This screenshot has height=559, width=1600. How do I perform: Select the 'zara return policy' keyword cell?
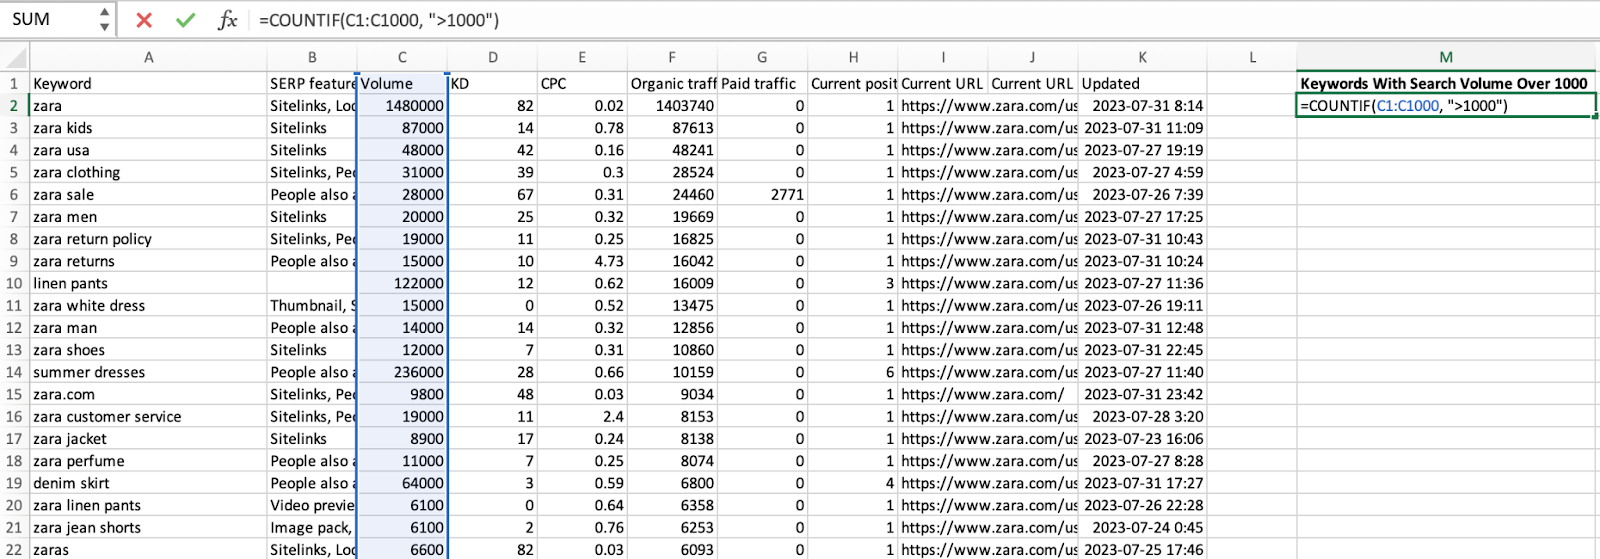click(148, 239)
